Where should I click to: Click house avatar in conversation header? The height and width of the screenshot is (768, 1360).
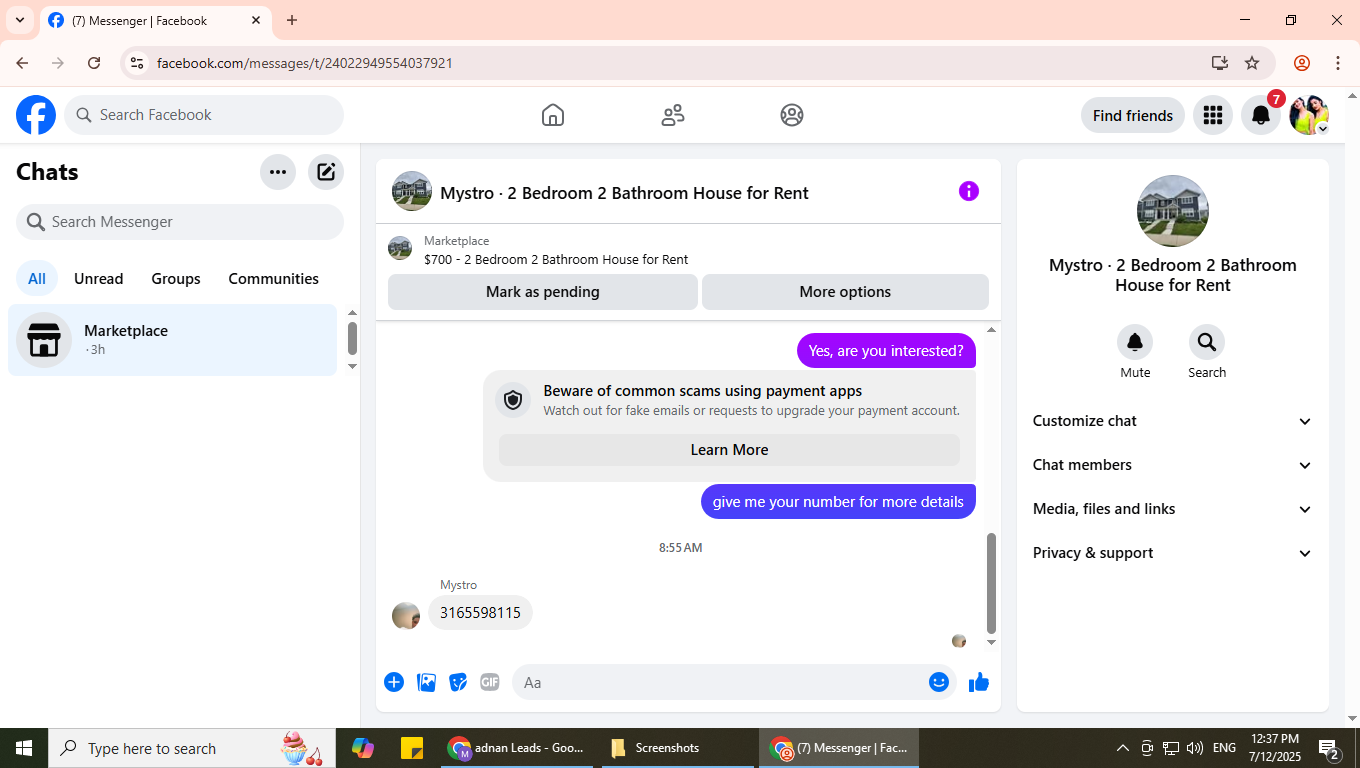(412, 191)
